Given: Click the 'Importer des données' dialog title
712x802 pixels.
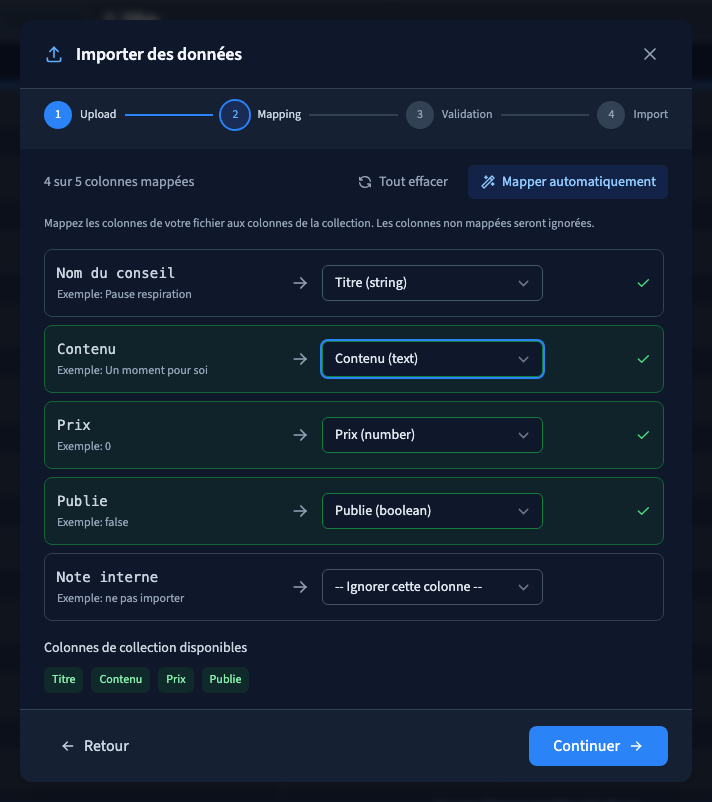Looking at the screenshot, I should [159, 54].
